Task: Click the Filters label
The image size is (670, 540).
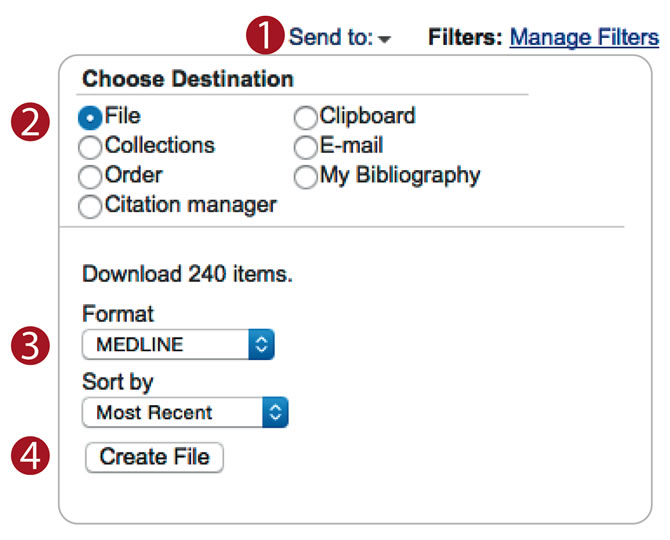Action: pyautogui.click(x=465, y=38)
